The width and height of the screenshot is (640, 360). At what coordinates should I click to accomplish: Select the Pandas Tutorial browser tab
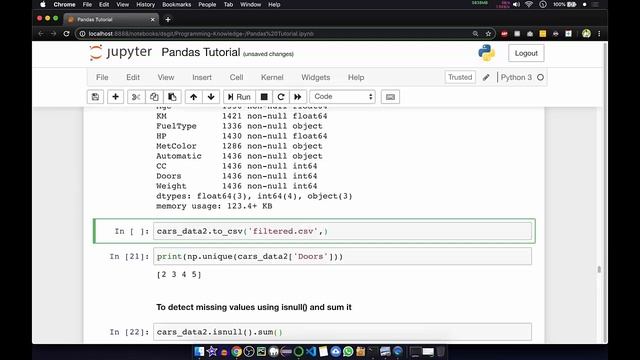[110, 19]
